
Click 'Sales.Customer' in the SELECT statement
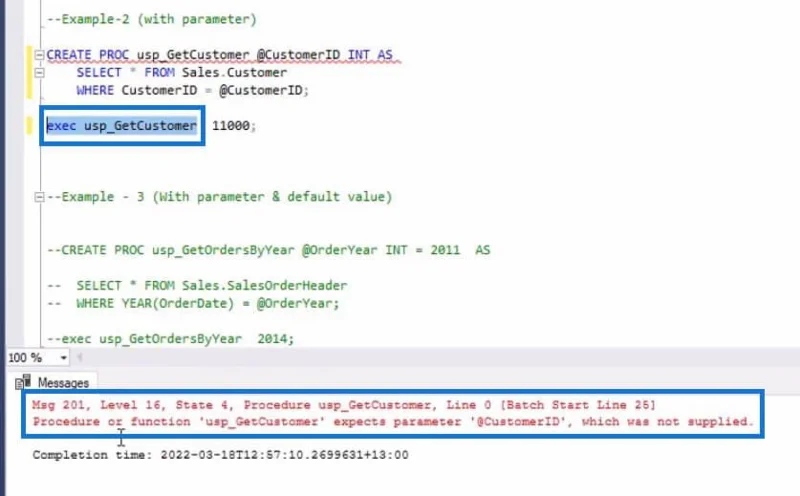coord(234,72)
